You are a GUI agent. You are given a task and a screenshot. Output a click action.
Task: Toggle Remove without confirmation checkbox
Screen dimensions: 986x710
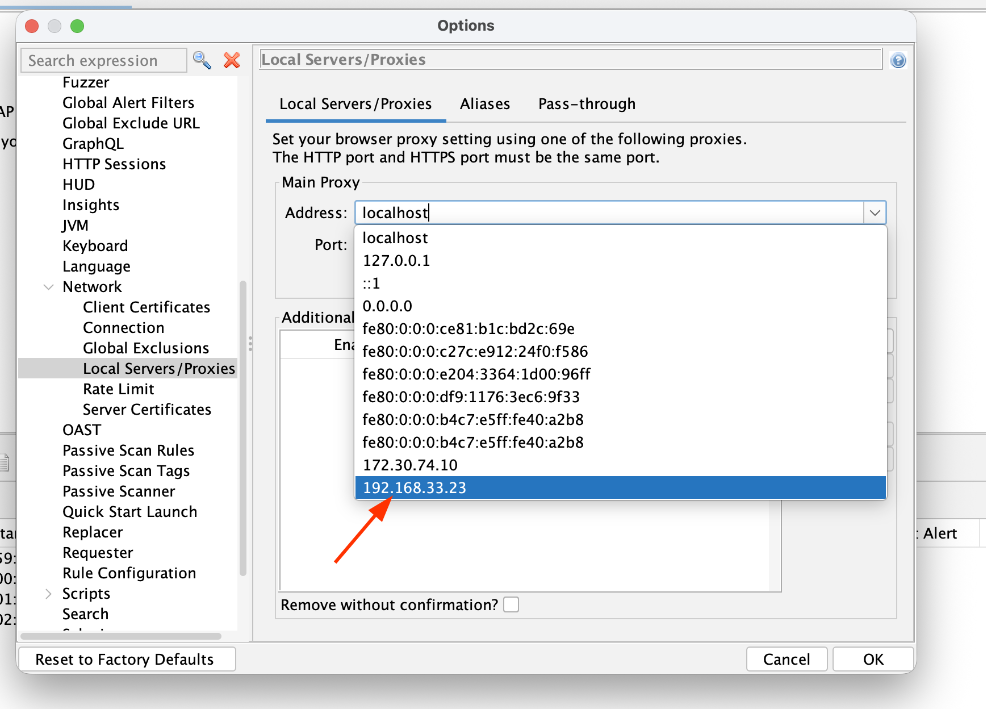click(x=511, y=605)
